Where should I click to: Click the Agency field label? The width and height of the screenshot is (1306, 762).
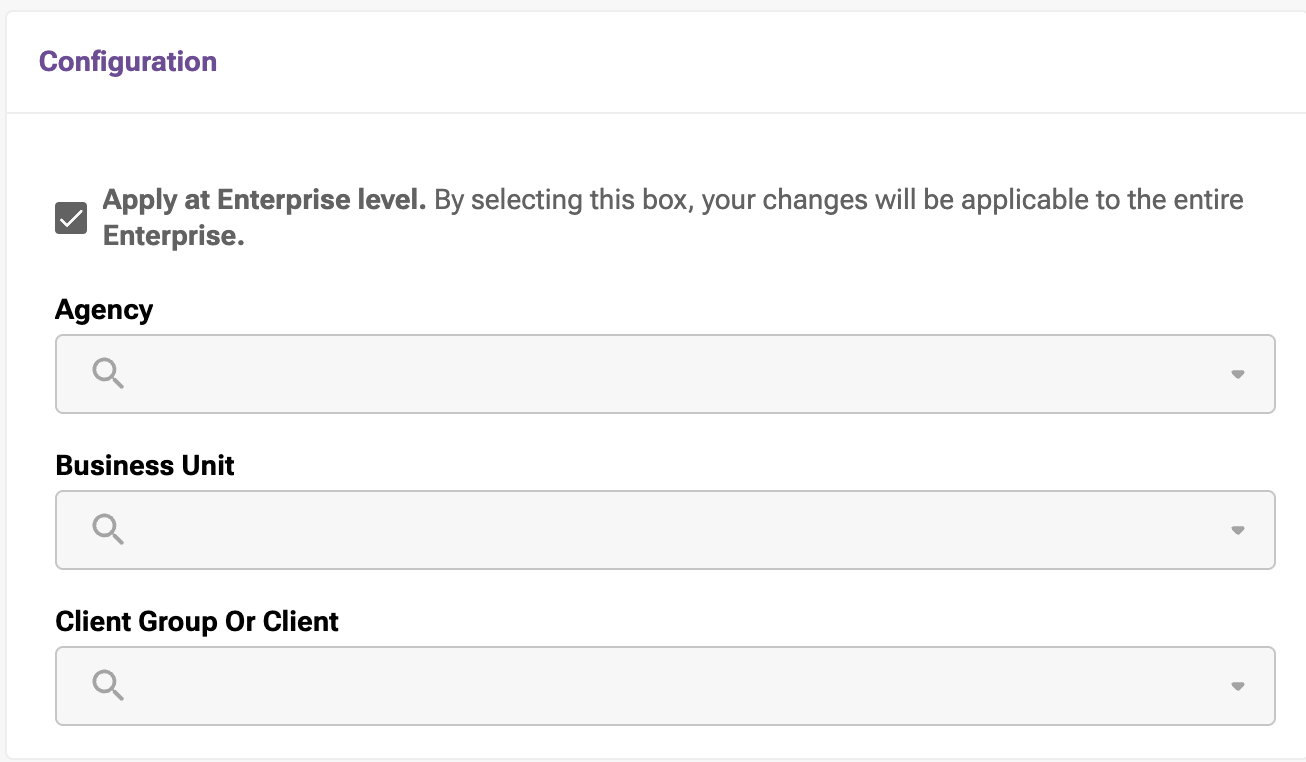[x=104, y=310]
